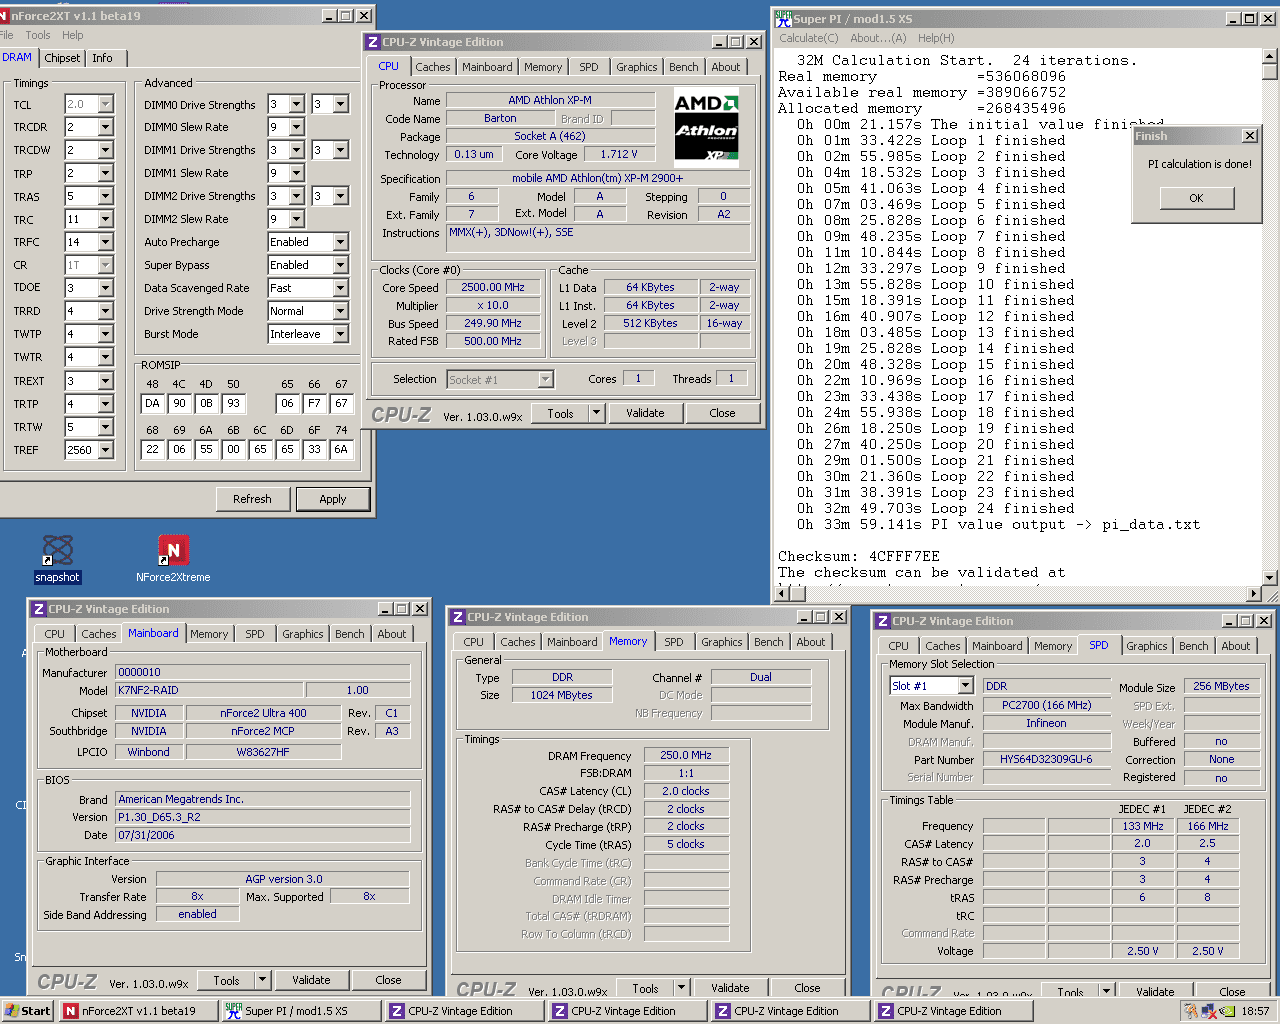Image resolution: width=1280 pixels, height=1024 pixels.
Task: Click the Tools button in SPD window
Action: click(x=1070, y=992)
